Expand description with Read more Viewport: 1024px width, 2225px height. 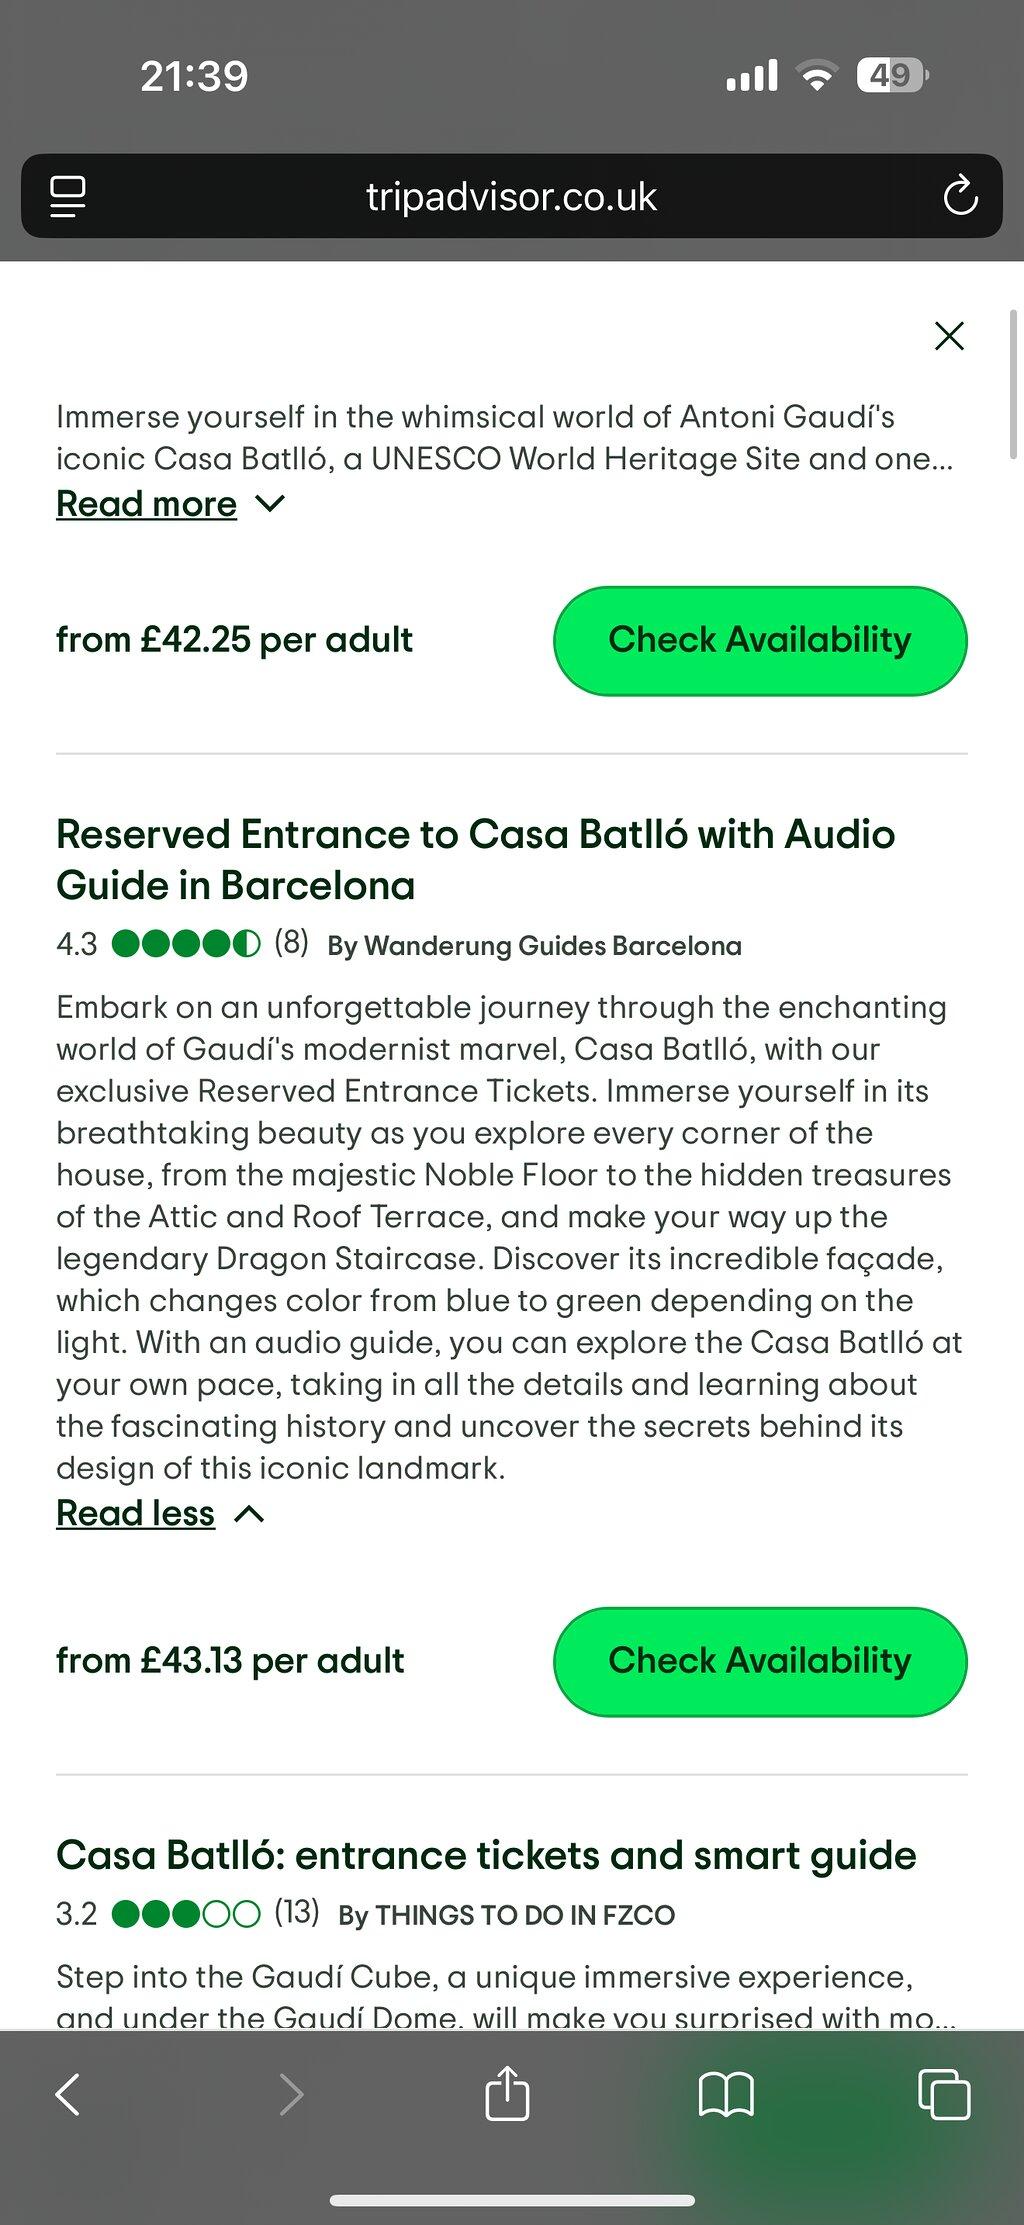[x=146, y=504]
